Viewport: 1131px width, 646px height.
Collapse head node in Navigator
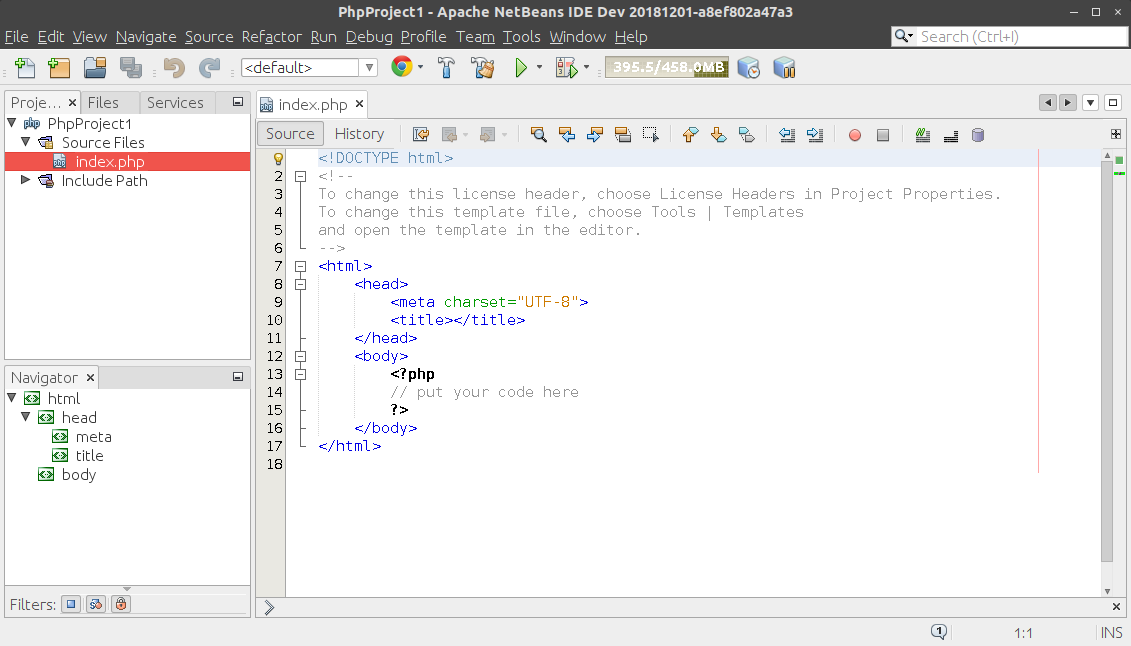click(x=25, y=417)
